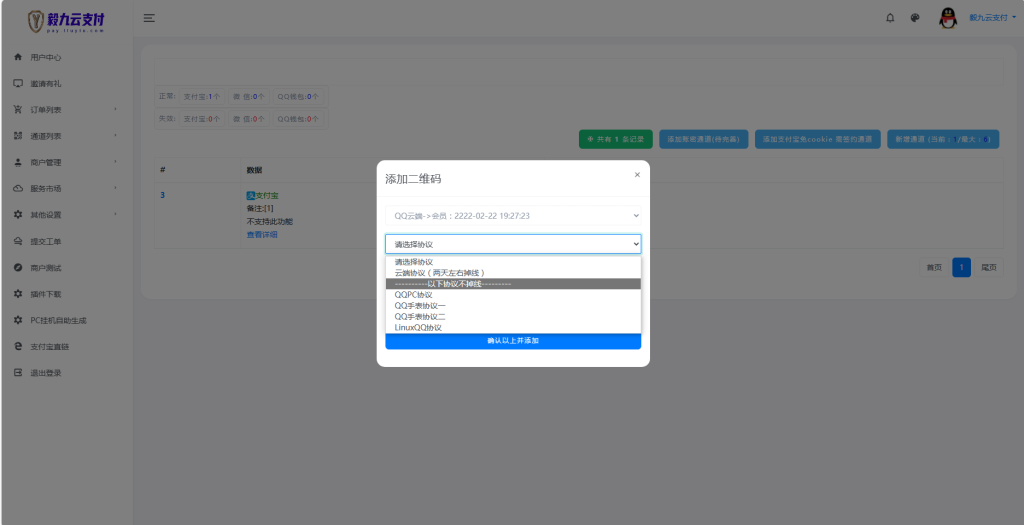Click the 正常 row QQ钱包:0个 badge
This screenshot has height=525, width=1024.
(x=298, y=97)
